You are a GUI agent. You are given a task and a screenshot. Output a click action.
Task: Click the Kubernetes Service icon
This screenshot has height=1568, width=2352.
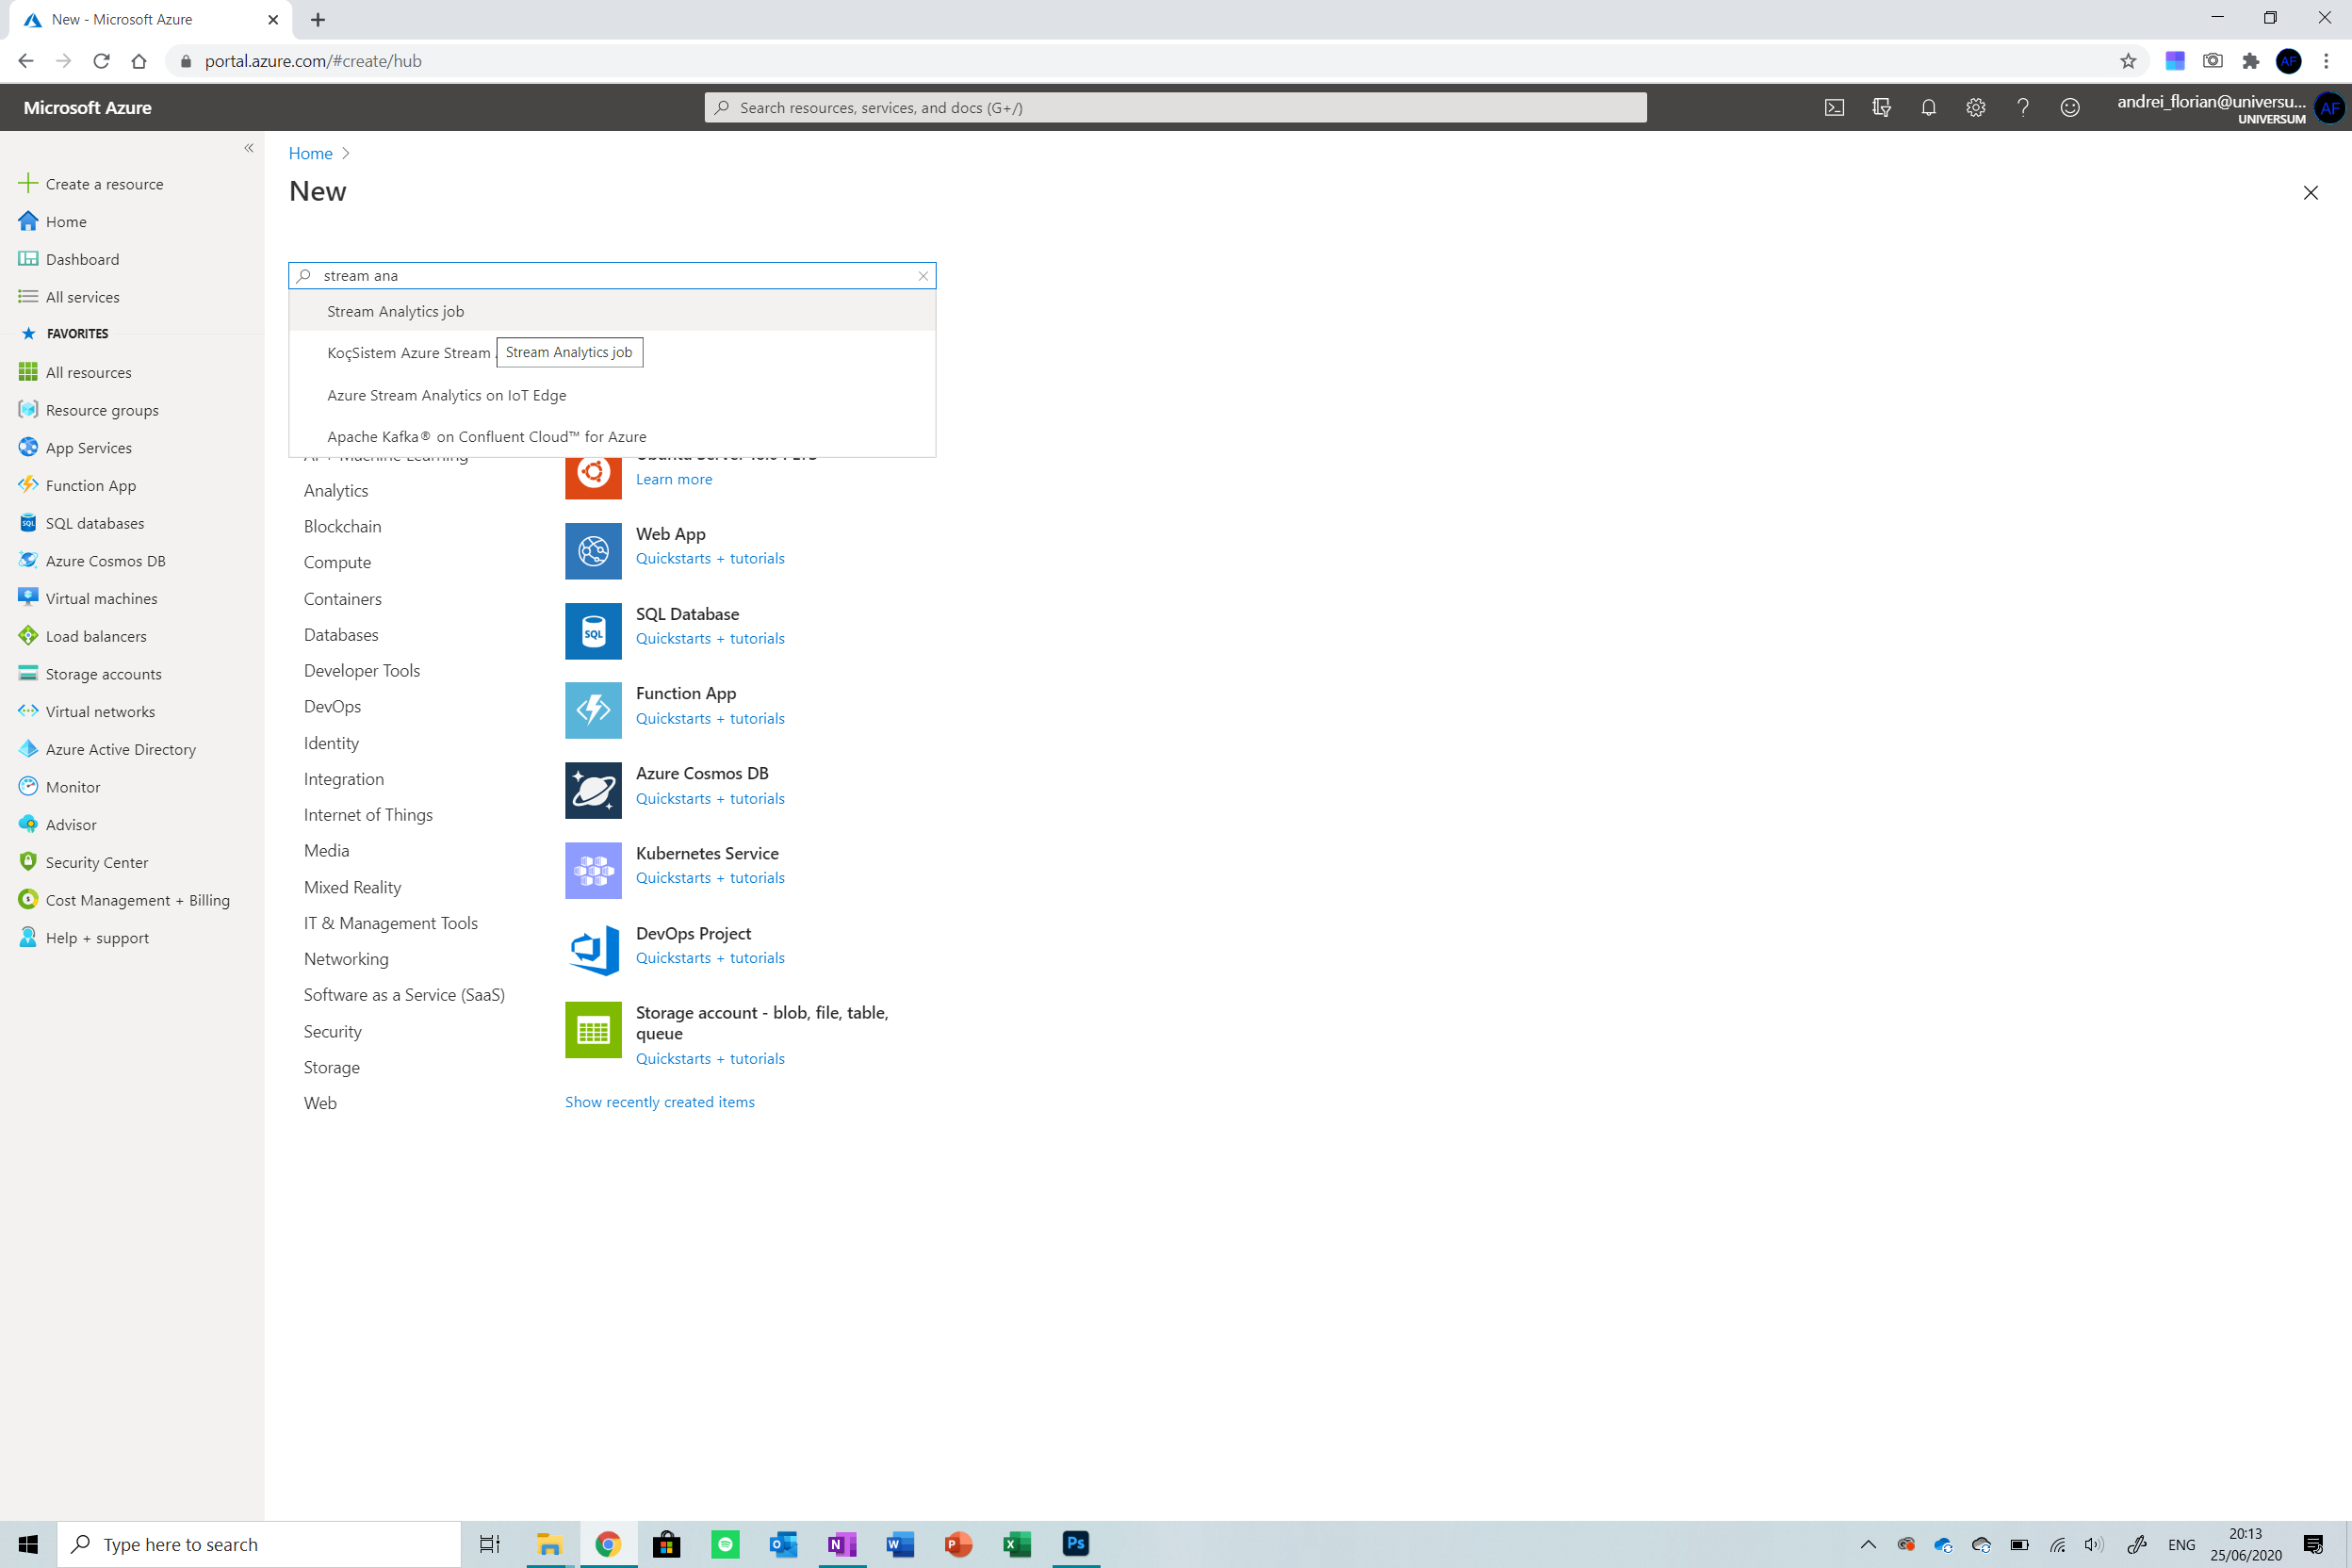point(593,870)
